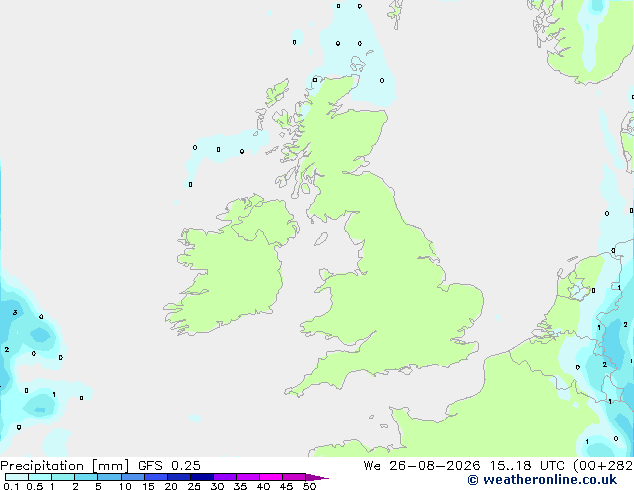Screen dimensions: 634x490
Task: Select the 0.1–0.5 mm legend swatch
Action: [x=17, y=477]
